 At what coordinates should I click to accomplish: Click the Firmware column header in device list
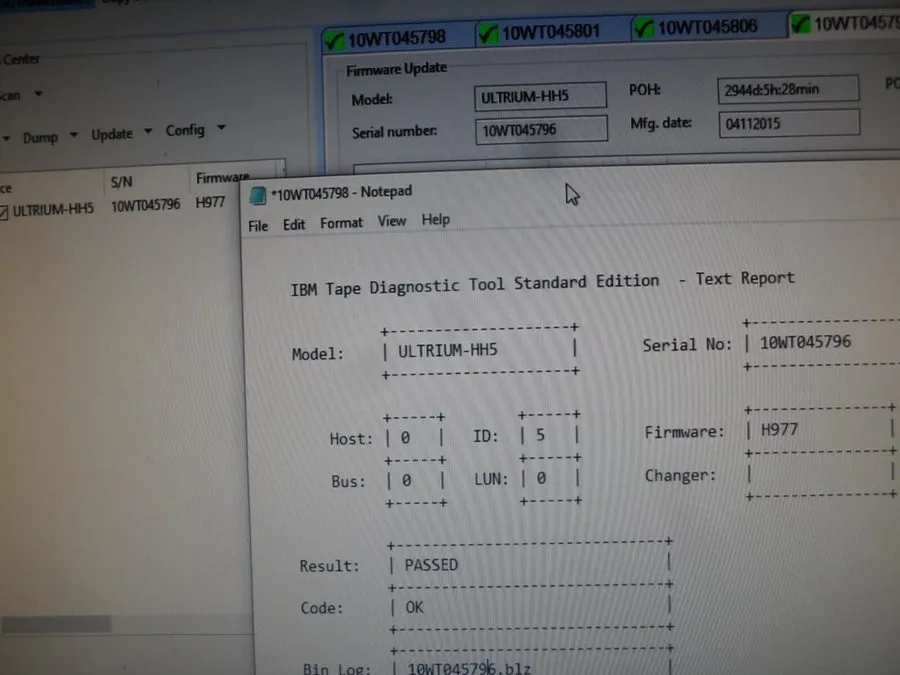click(223, 178)
